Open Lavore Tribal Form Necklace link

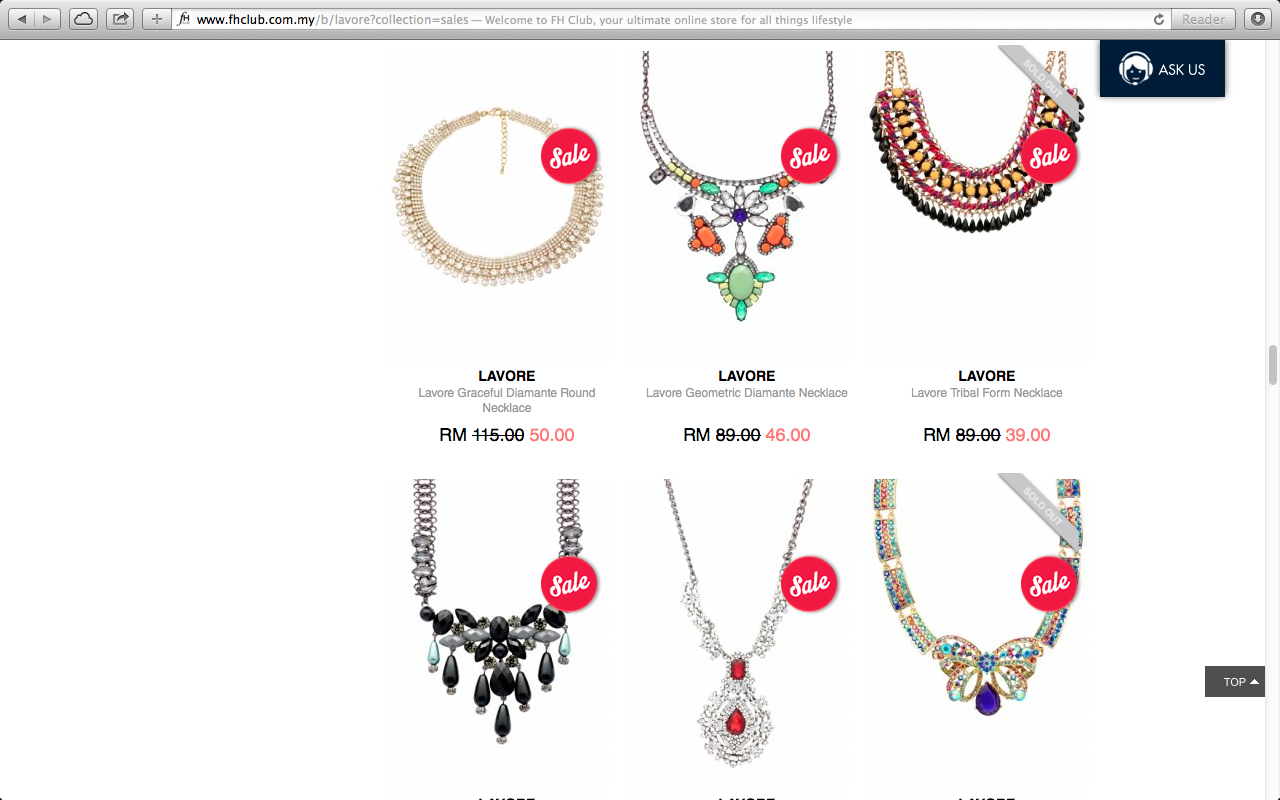(987, 393)
